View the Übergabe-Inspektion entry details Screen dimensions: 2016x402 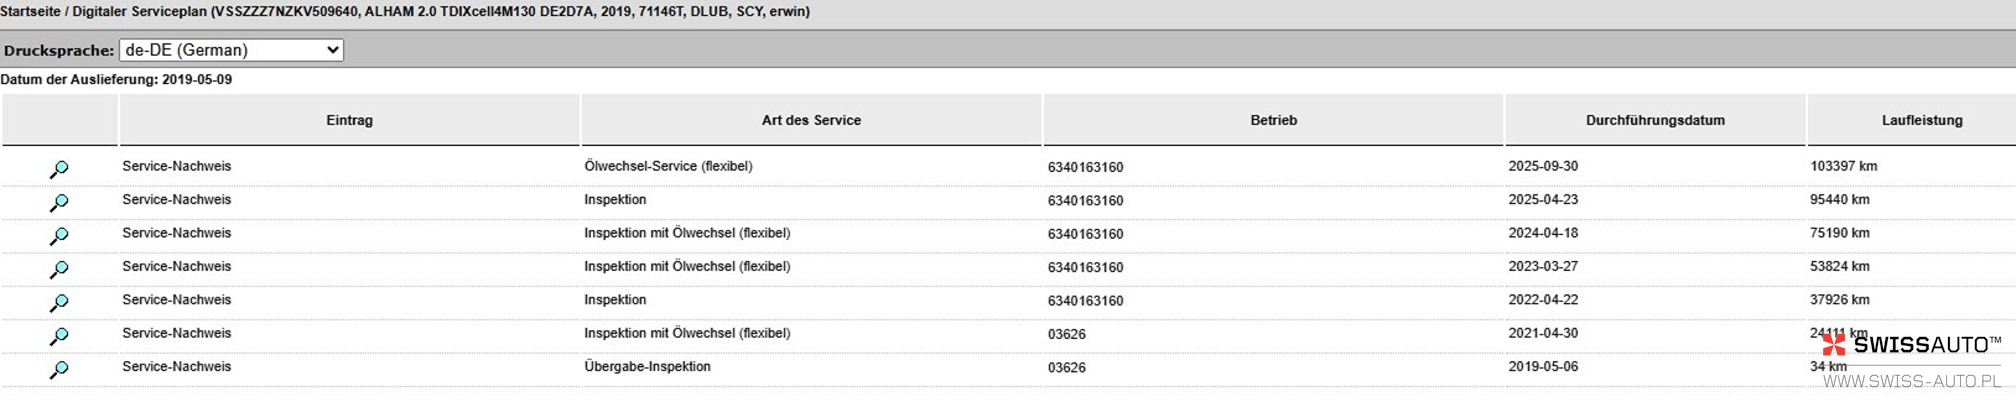coord(59,369)
